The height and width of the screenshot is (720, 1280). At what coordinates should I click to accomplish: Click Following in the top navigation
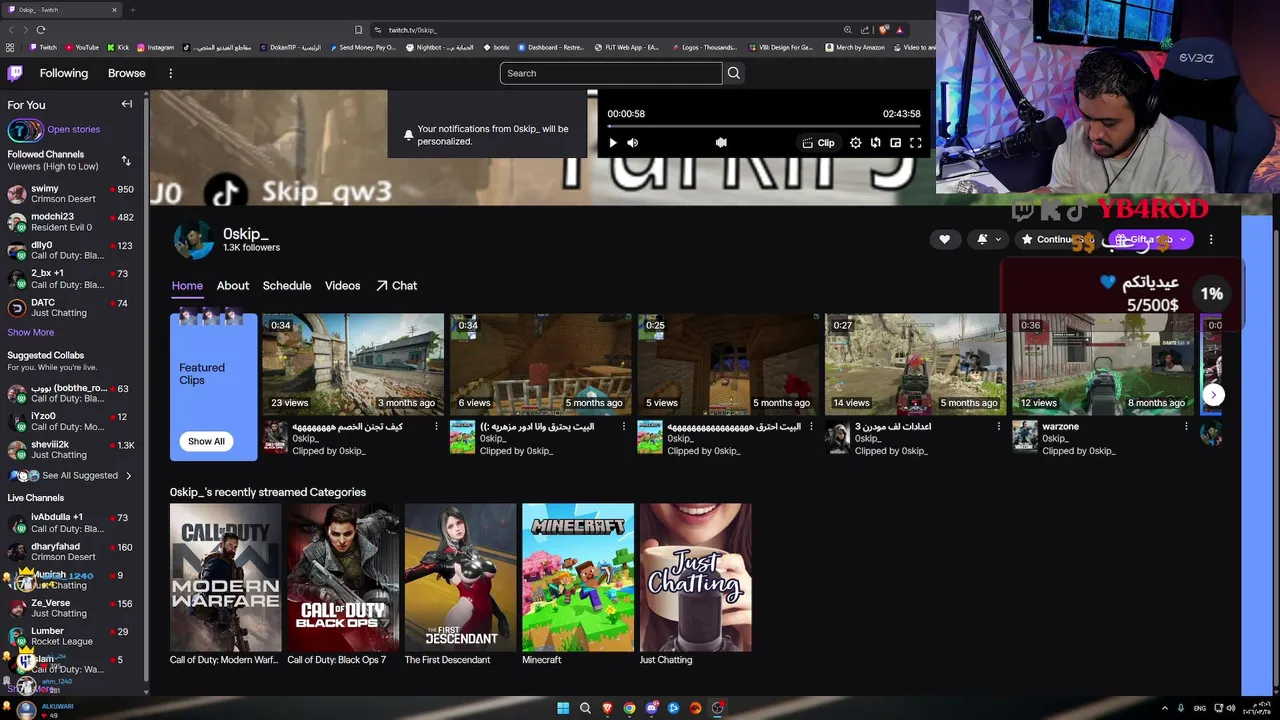coord(64,73)
